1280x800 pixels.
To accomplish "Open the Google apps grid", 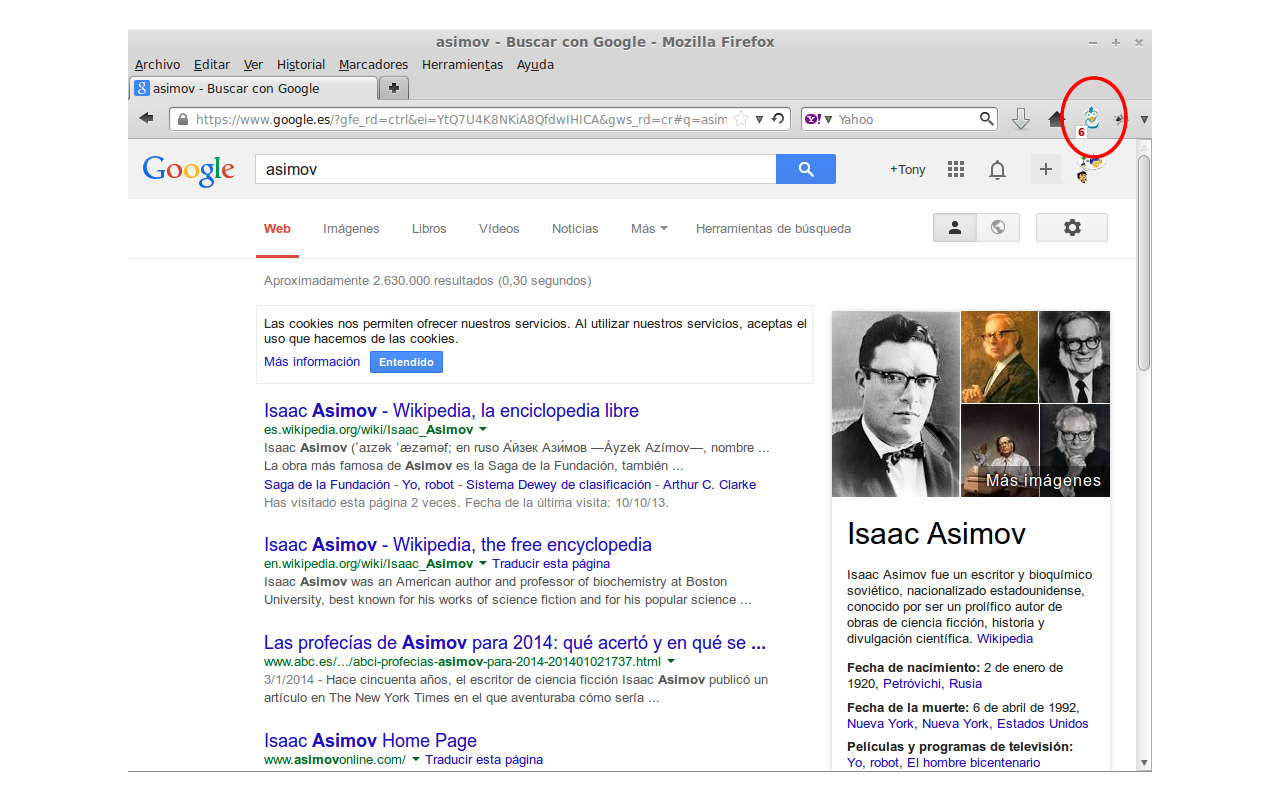I will [956, 170].
